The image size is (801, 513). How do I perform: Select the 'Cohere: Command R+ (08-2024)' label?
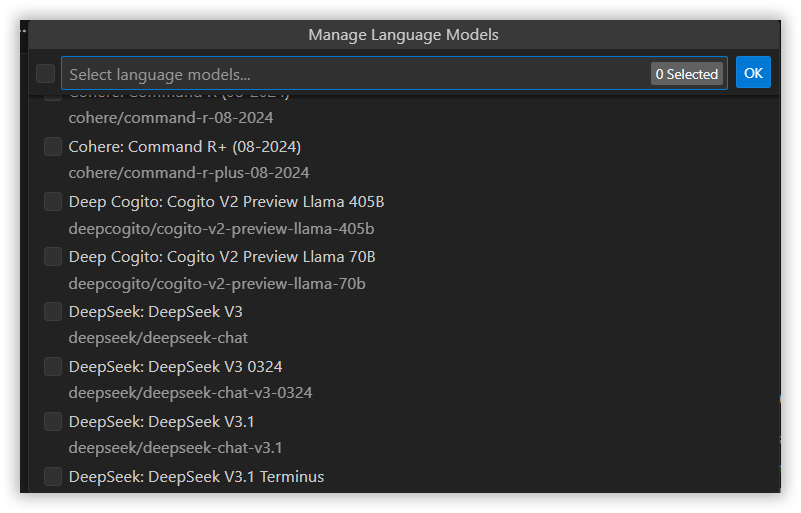185,147
